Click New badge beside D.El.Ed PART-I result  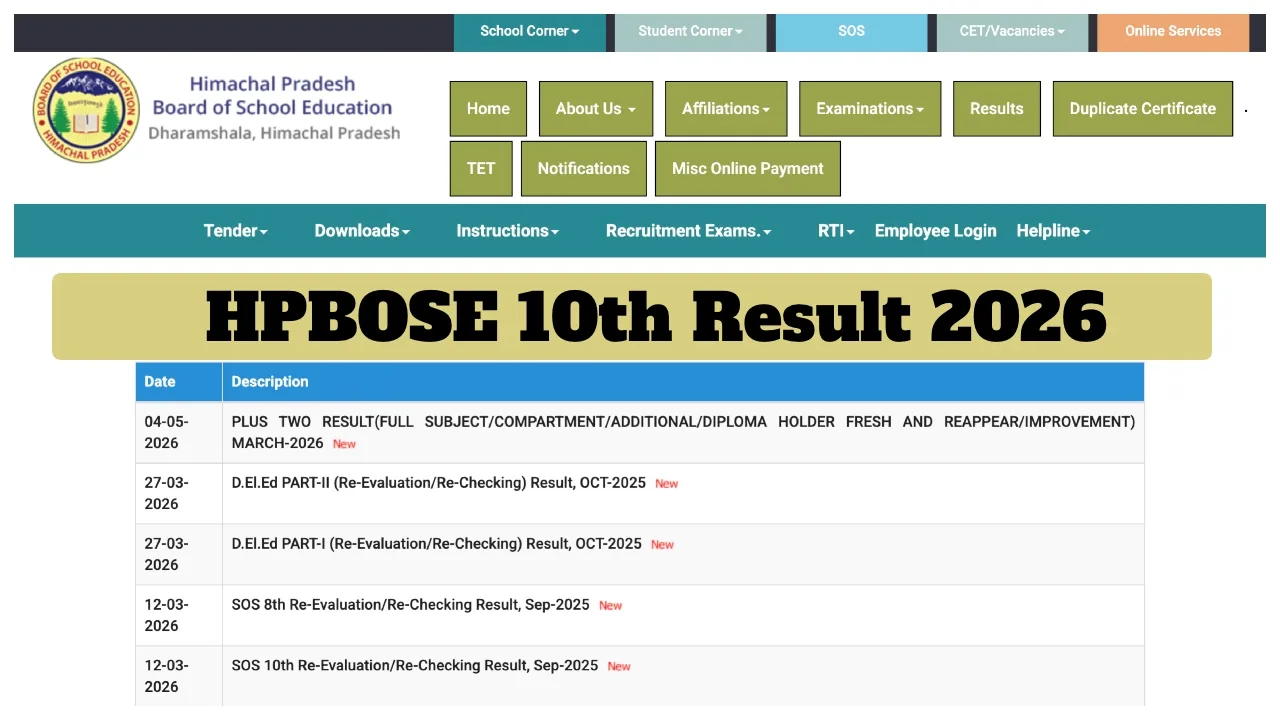(x=662, y=545)
